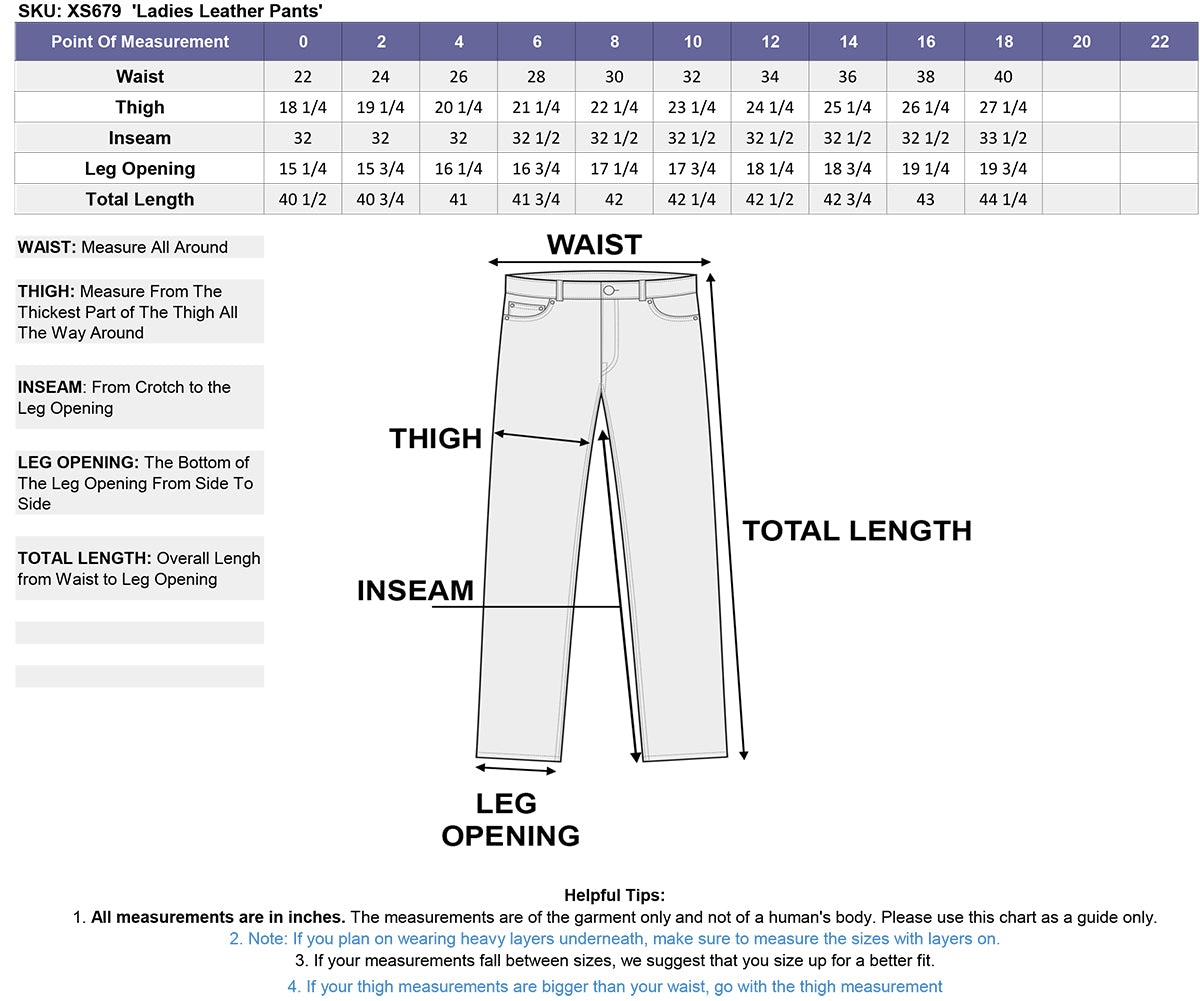Select size 20 column header
The height and width of the screenshot is (1001, 1200).
point(1082,42)
